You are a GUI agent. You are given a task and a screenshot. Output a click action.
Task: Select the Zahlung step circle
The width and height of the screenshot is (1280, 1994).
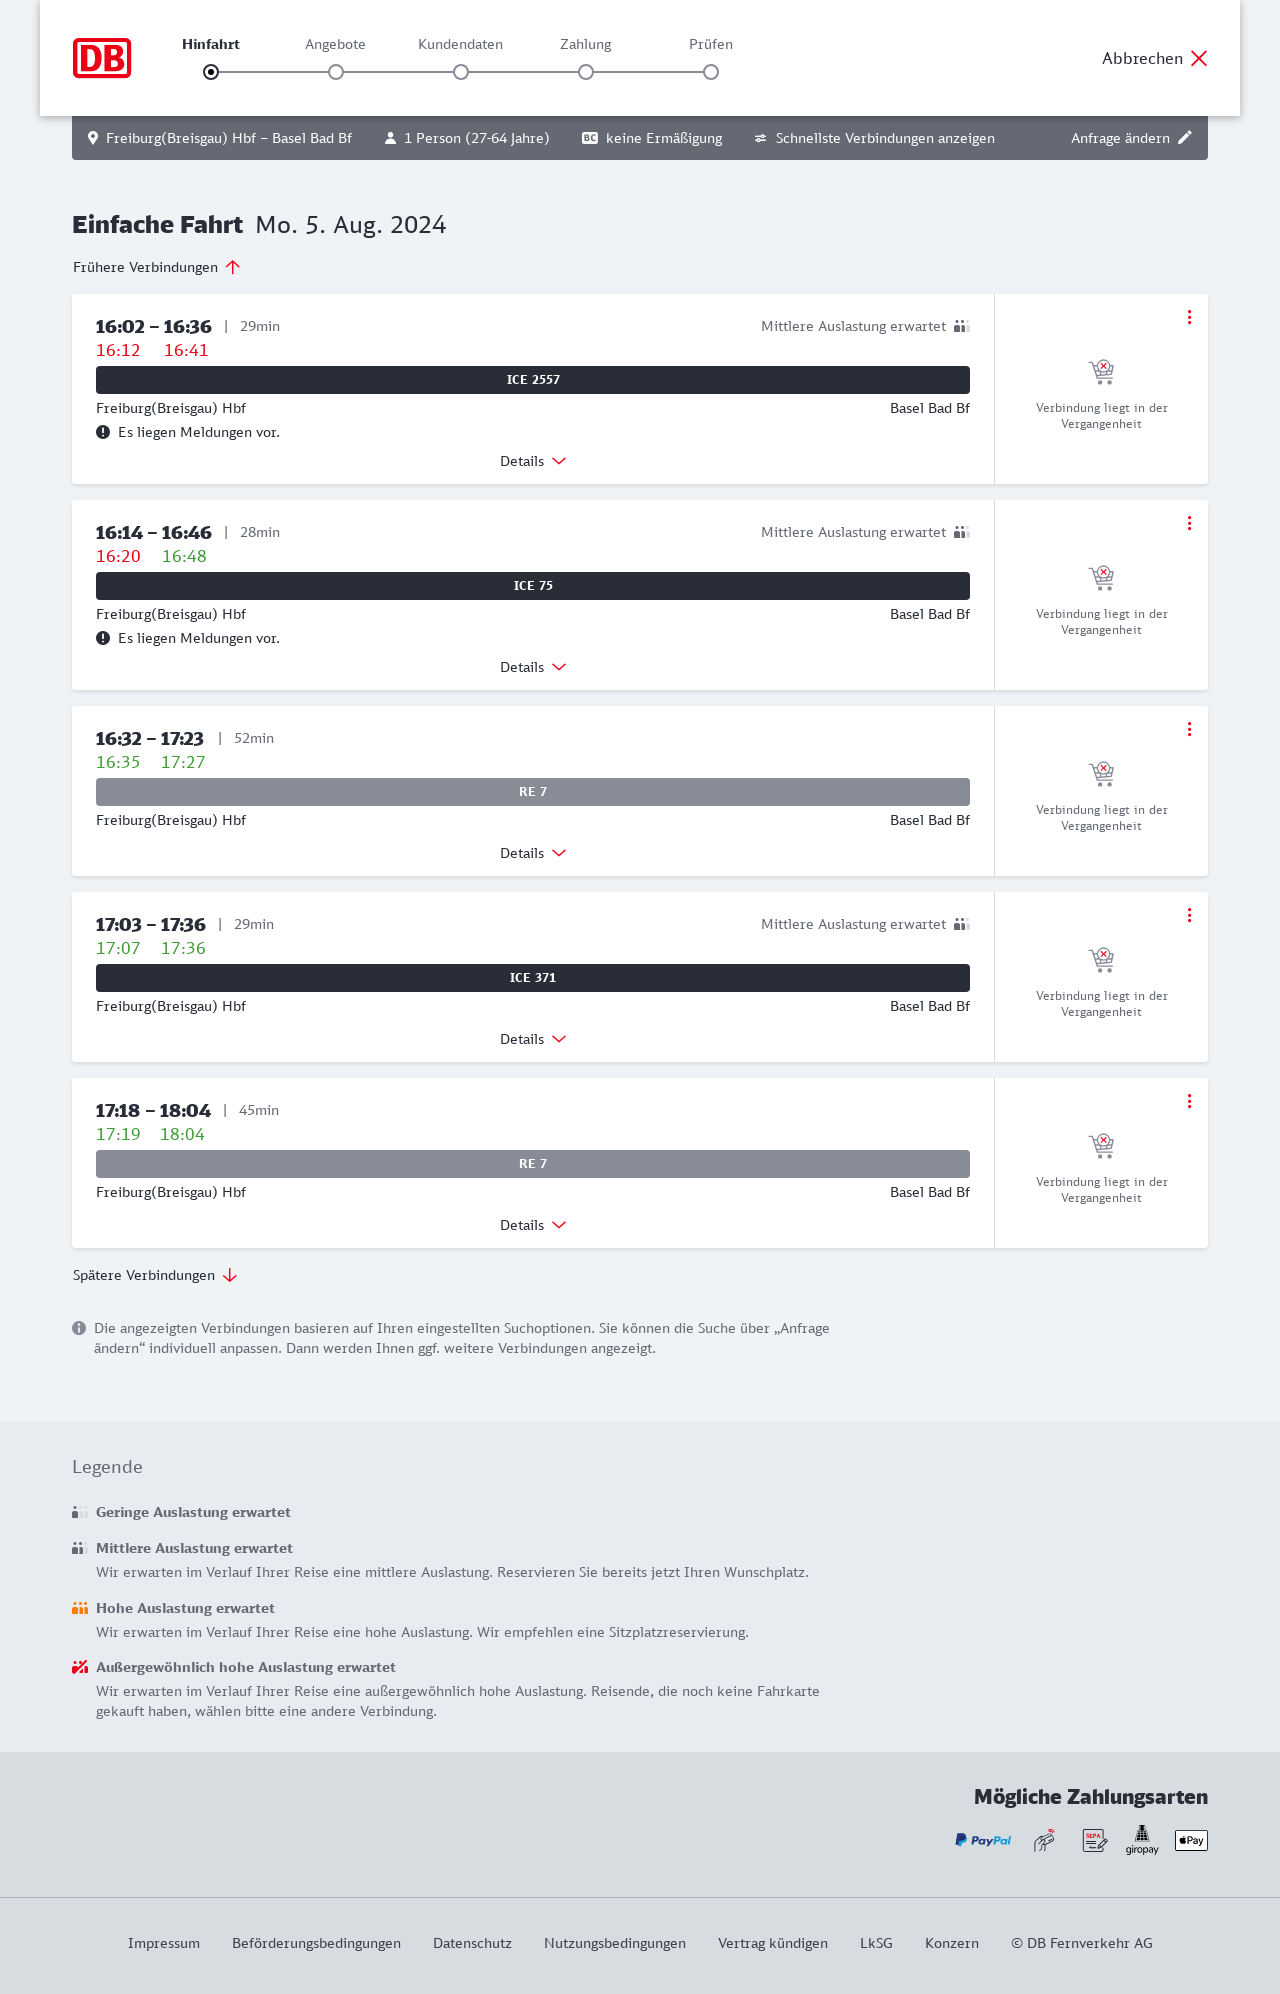(x=586, y=72)
